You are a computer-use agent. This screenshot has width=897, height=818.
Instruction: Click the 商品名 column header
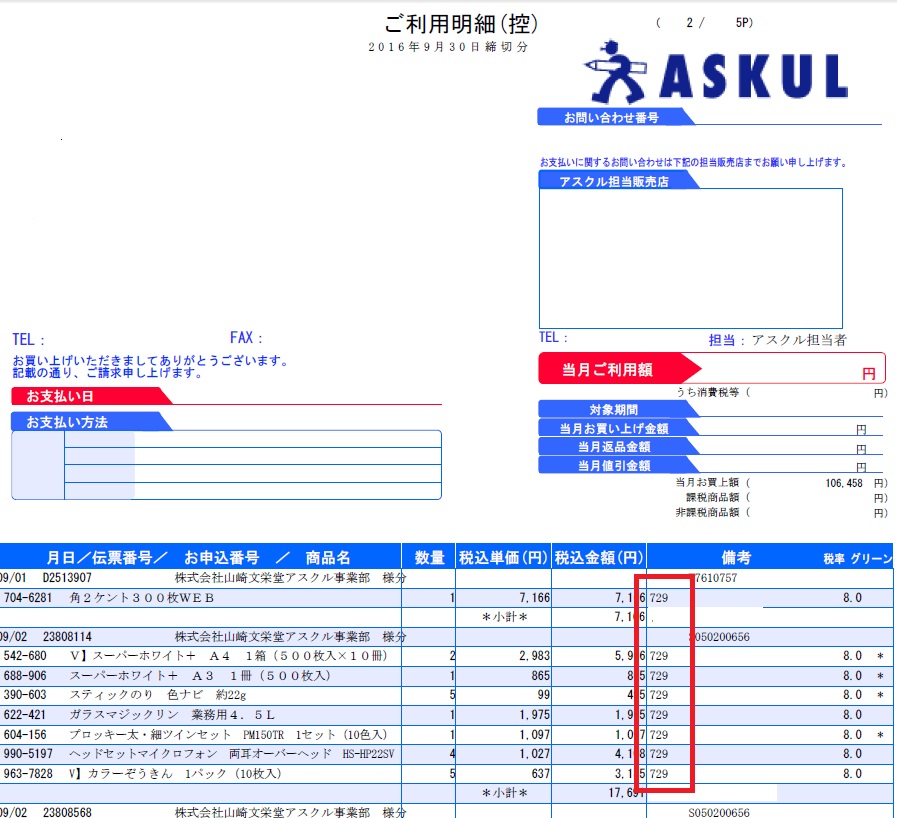tap(327, 557)
